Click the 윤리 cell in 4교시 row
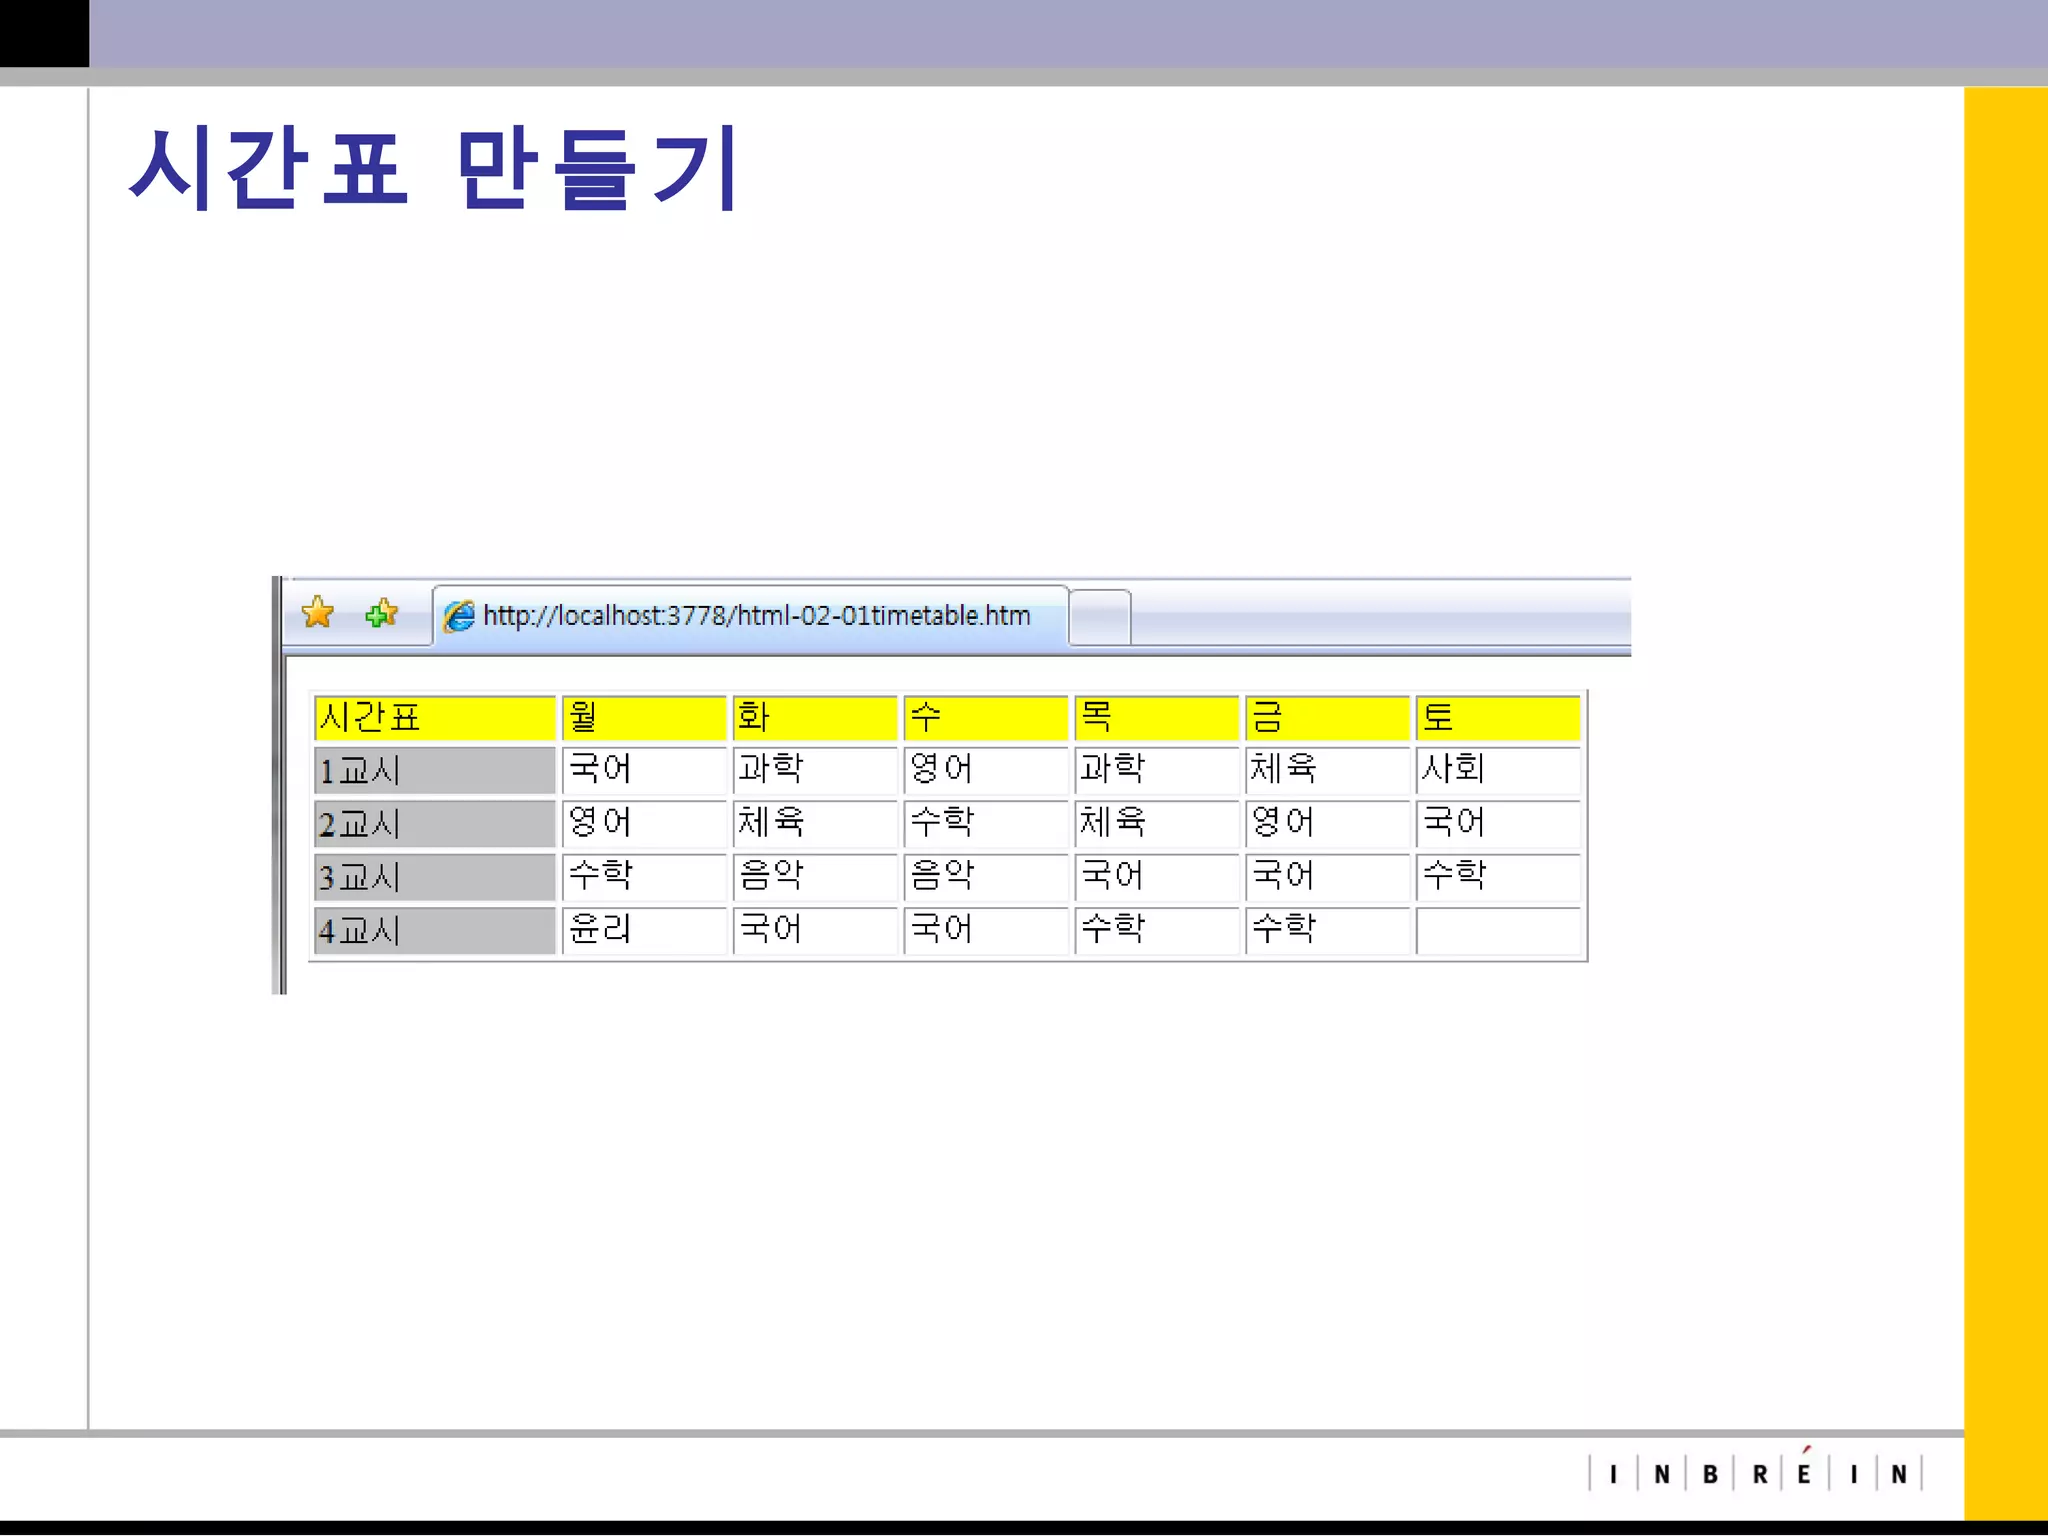 point(643,931)
